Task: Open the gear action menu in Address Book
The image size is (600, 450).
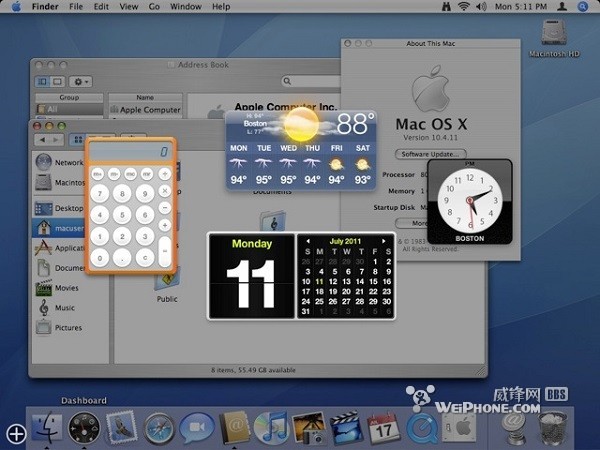Action: [80, 82]
